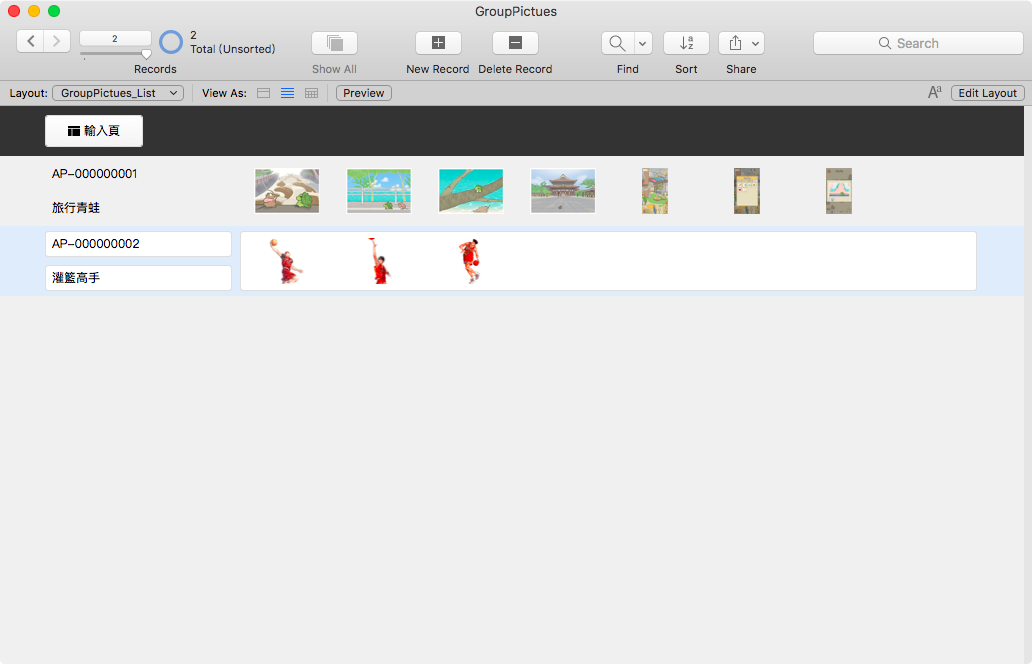Viewport: 1032px width, 664px height.
Task: Click the Edit Layout button
Action: (x=987, y=93)
